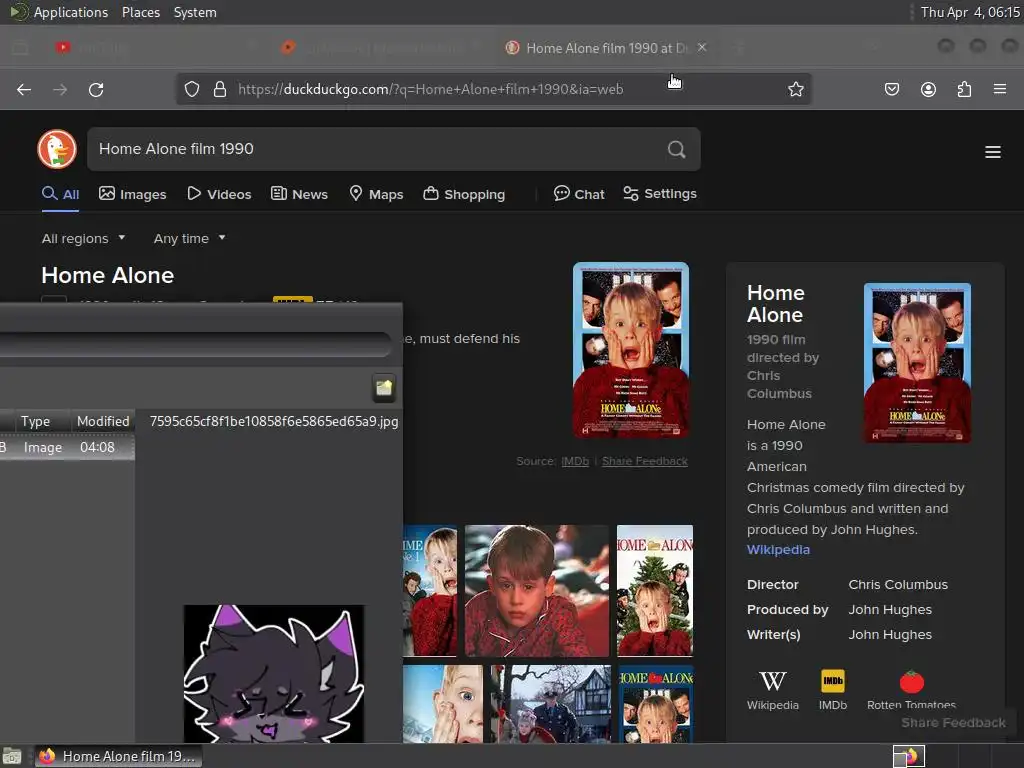Select the All results tab
The width and height of the screenshot is (1024, 768).
(60, 194)
